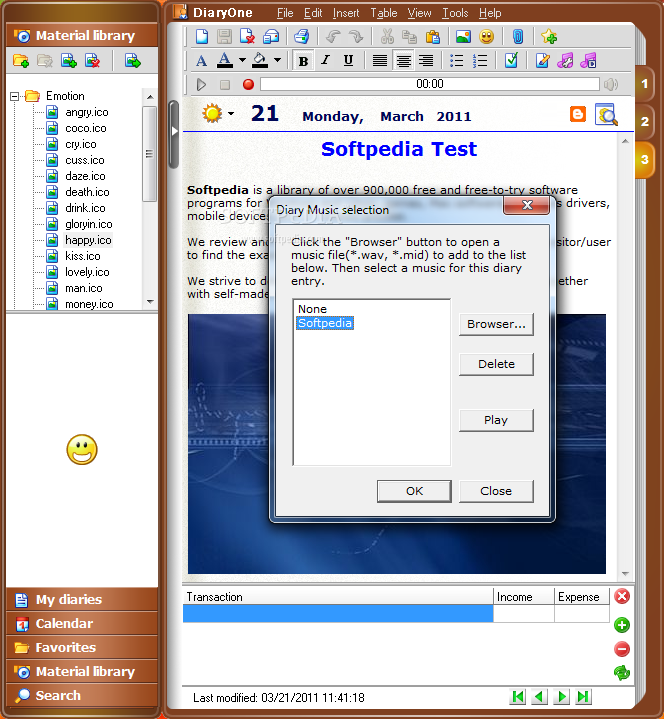Click the export material green arrow icon
The height and width of the screenshot is (719, 664).
pyautogui.click(x=133, y=61)
